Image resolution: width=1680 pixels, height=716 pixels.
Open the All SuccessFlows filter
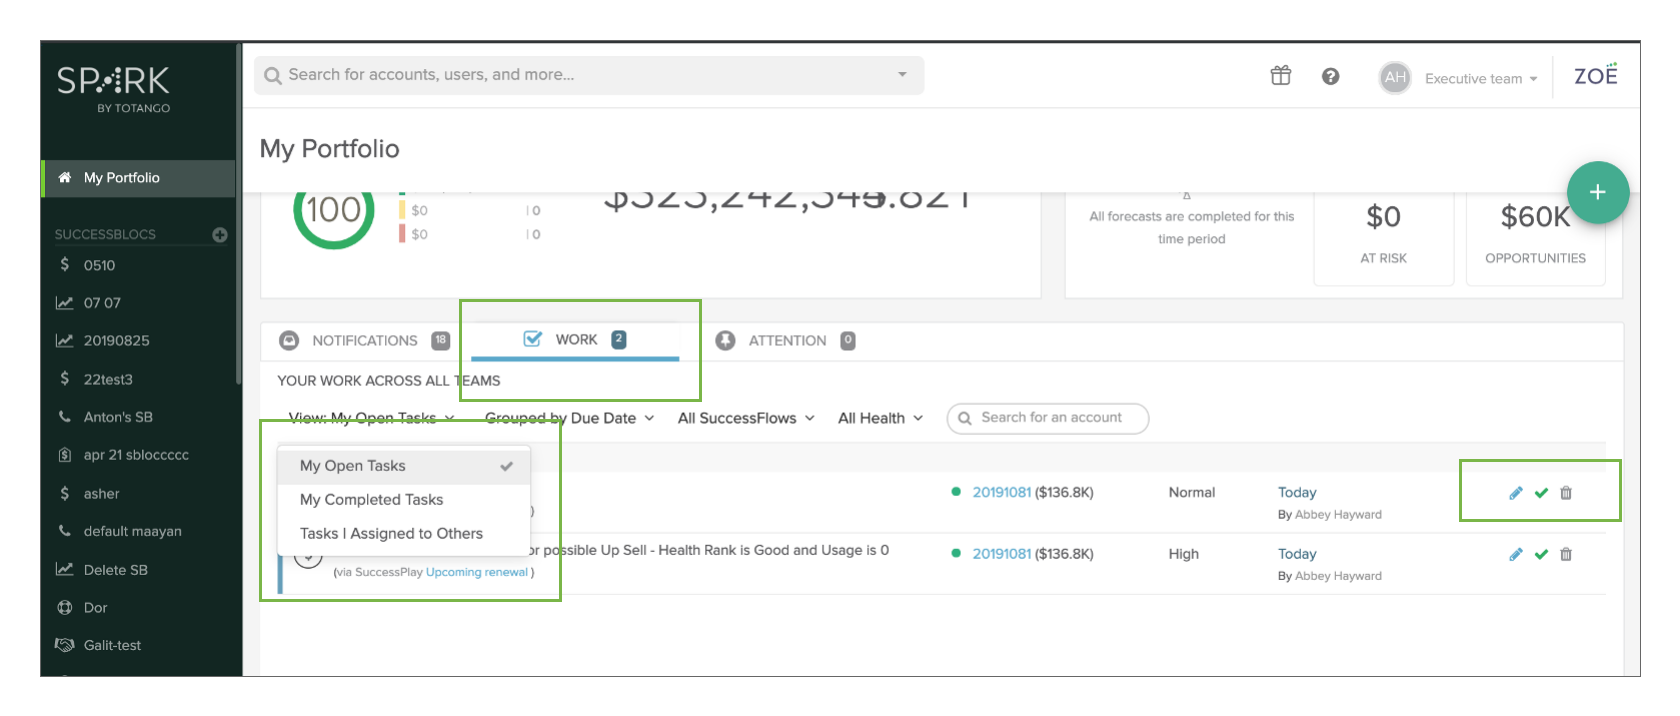coord(746,418)
